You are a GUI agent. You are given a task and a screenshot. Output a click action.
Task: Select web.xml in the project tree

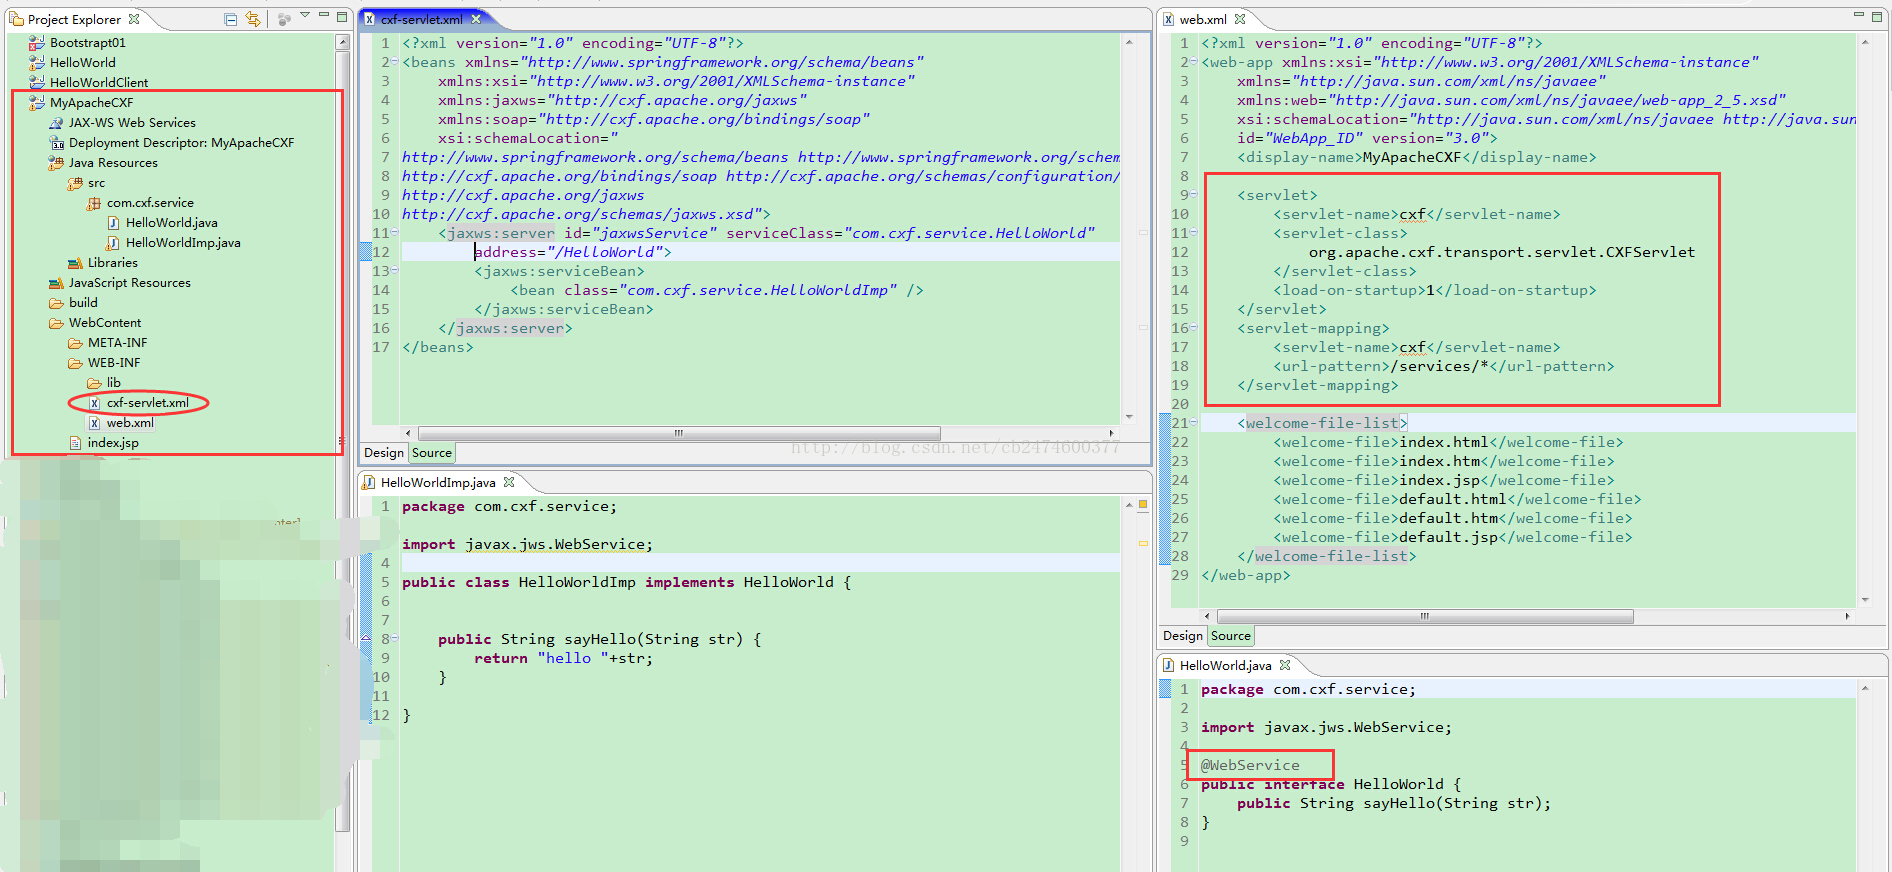click(x=130, y=423)
